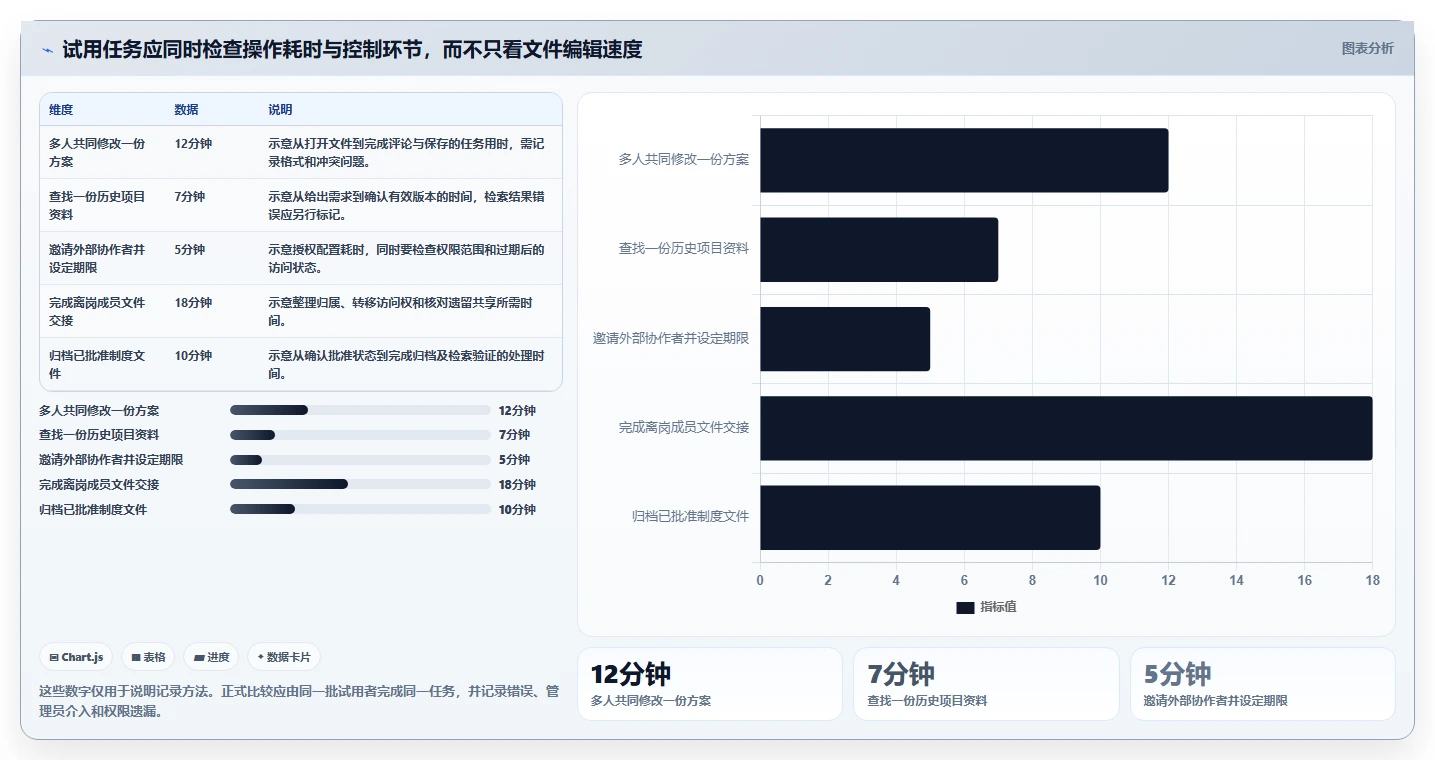Click the 5分钟 summary card
The width and height of the screenshot is (1435, 760).
[x=1263, y=684]
